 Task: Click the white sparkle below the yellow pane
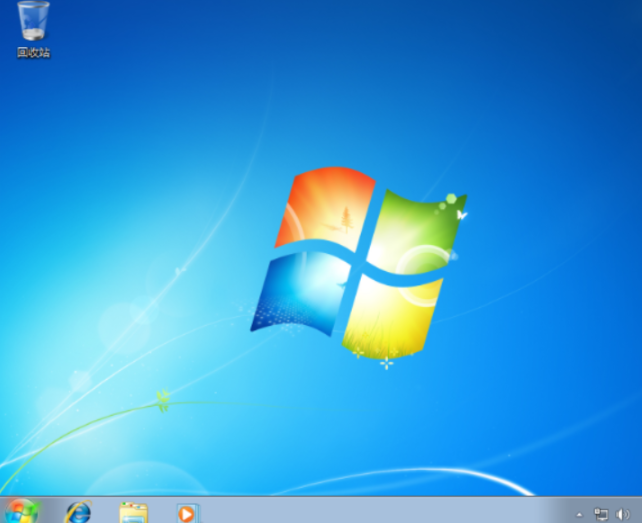click(386, 362)
